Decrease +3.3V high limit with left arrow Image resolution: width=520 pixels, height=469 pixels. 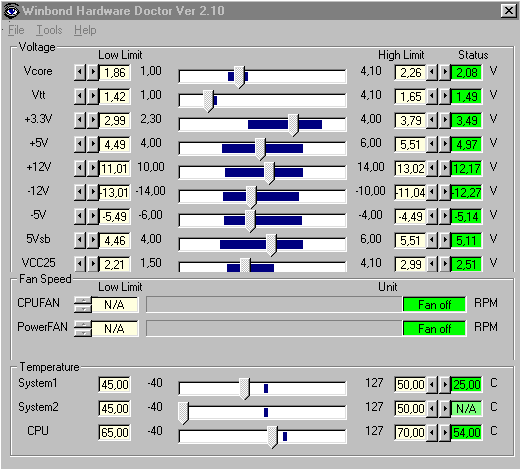[432, 120]
